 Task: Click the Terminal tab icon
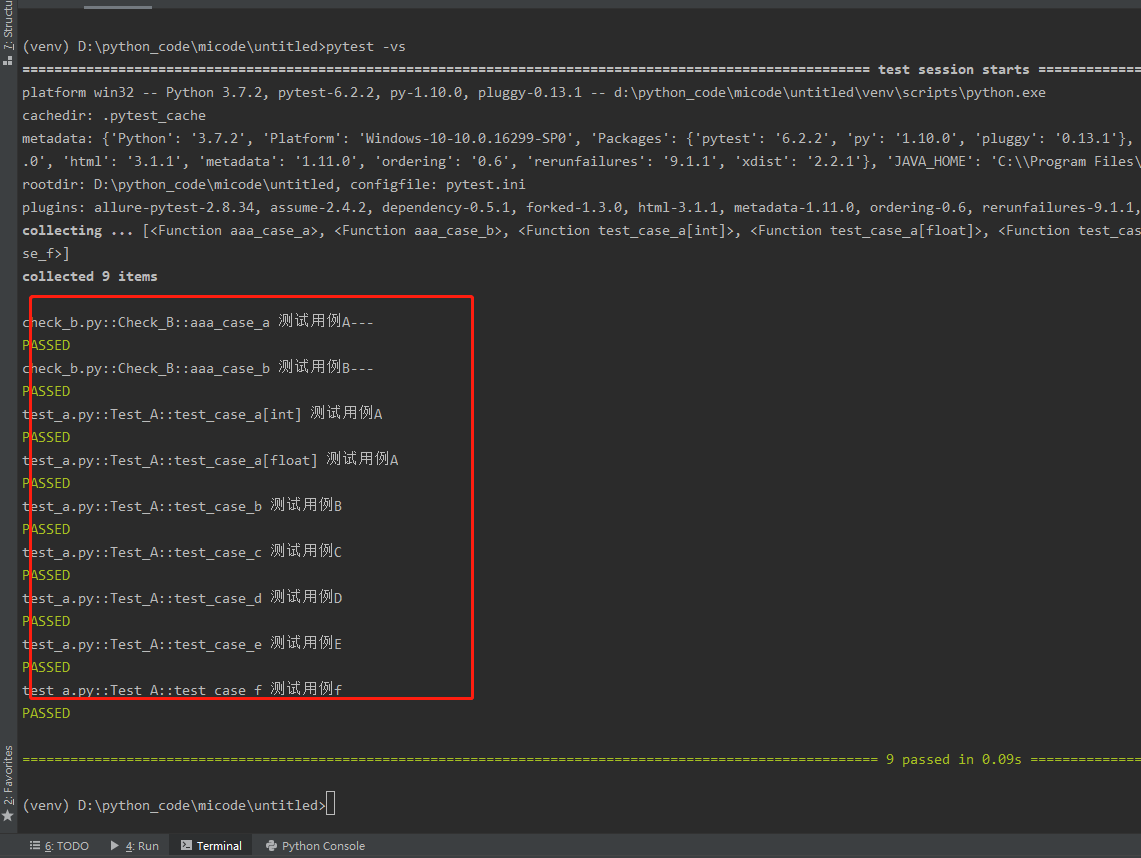pyautogui.click(x=186, y=846)
